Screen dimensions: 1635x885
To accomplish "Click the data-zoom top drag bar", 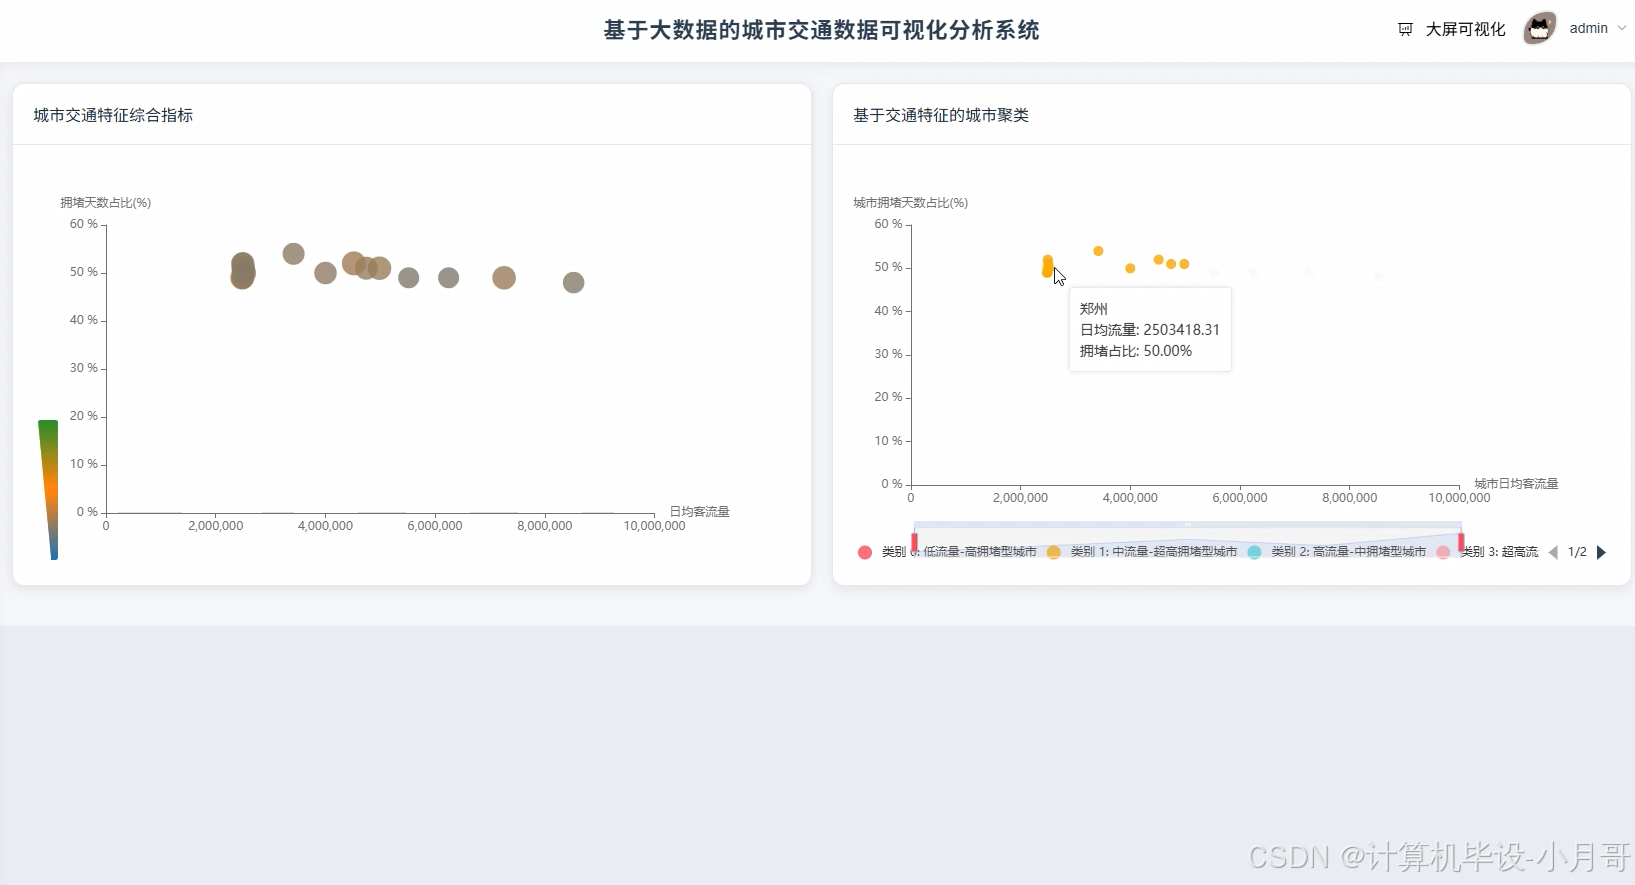I will (x=1187, y=524).
